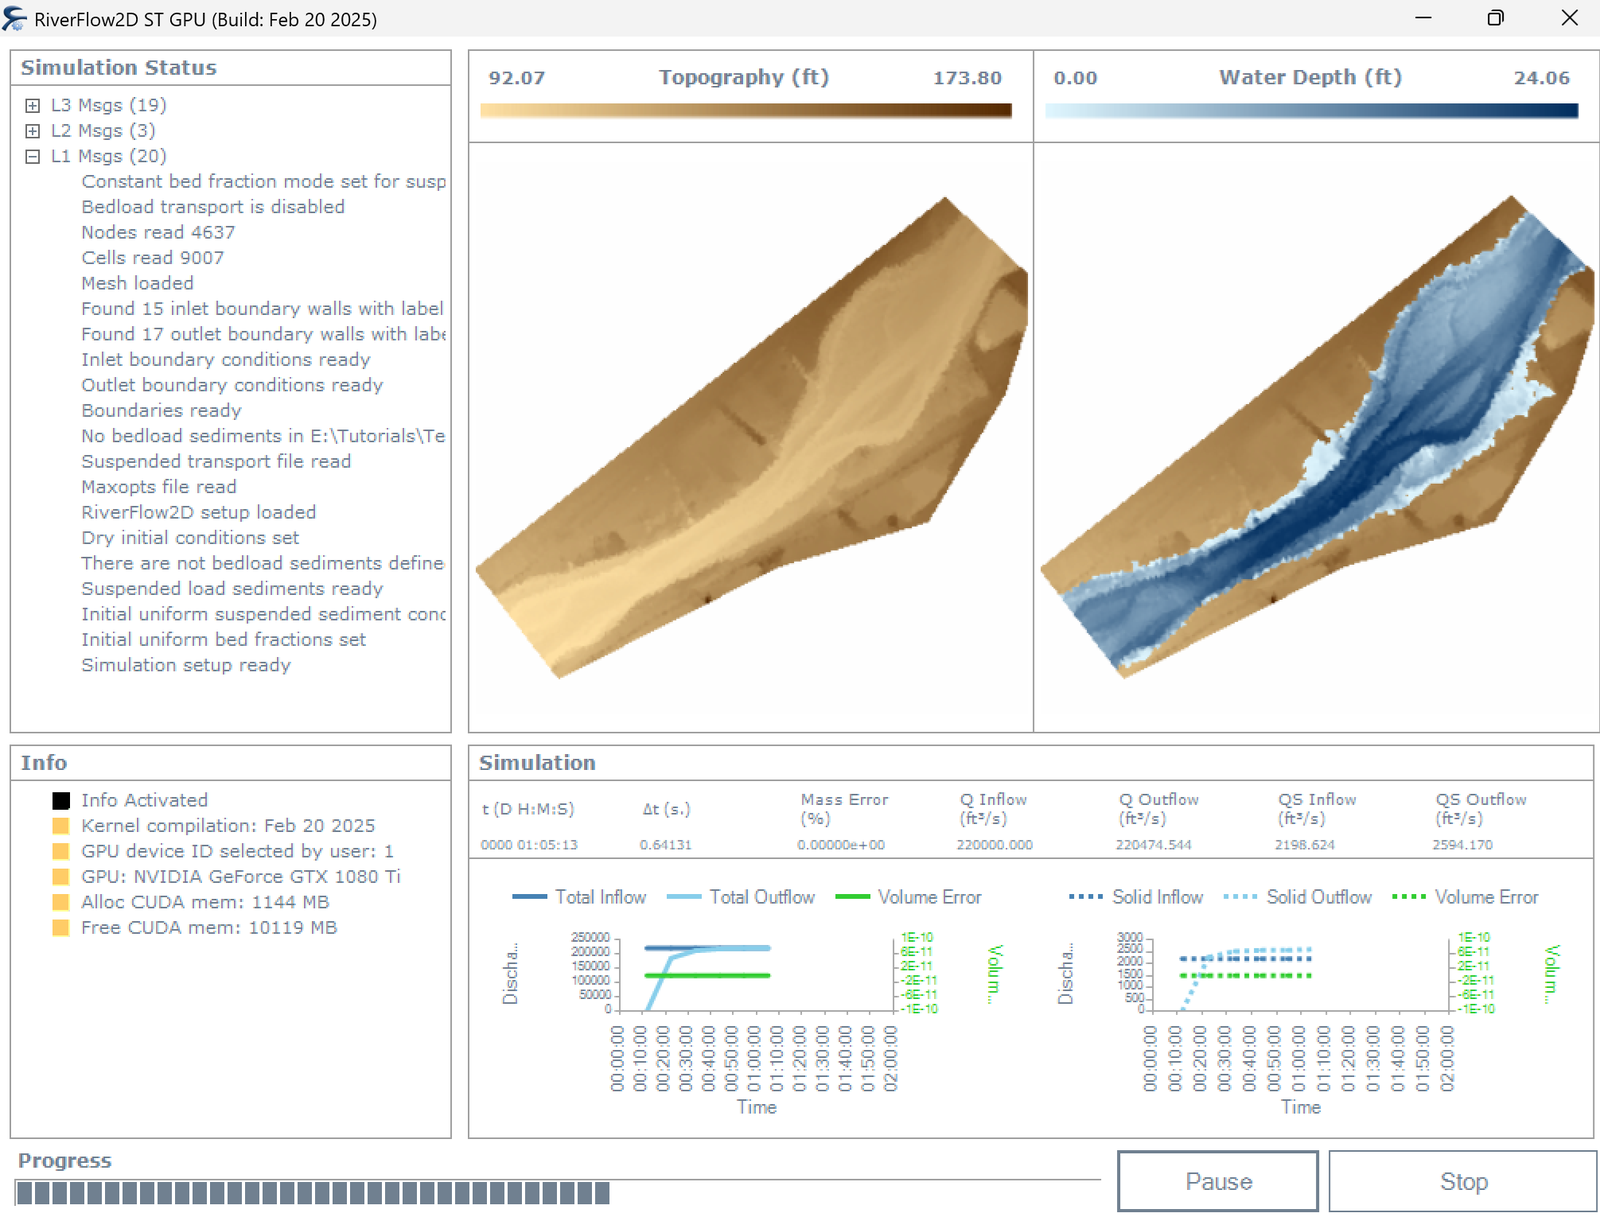Toggle Solid Outflow legend entry
Screen dimensions: 1600x1217
[x=1297, y=897]
